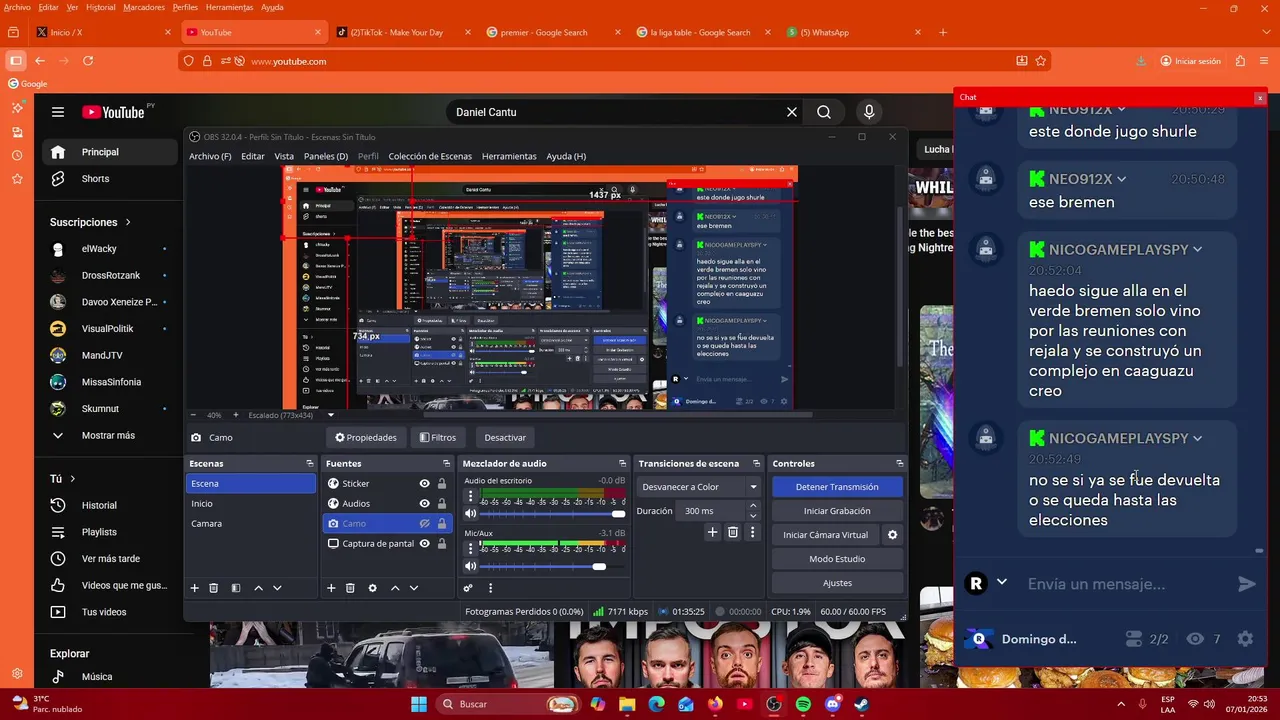Expand the chat identity selector arrow
Screen dimensions: 1280x720
(x=1001, y=582)
